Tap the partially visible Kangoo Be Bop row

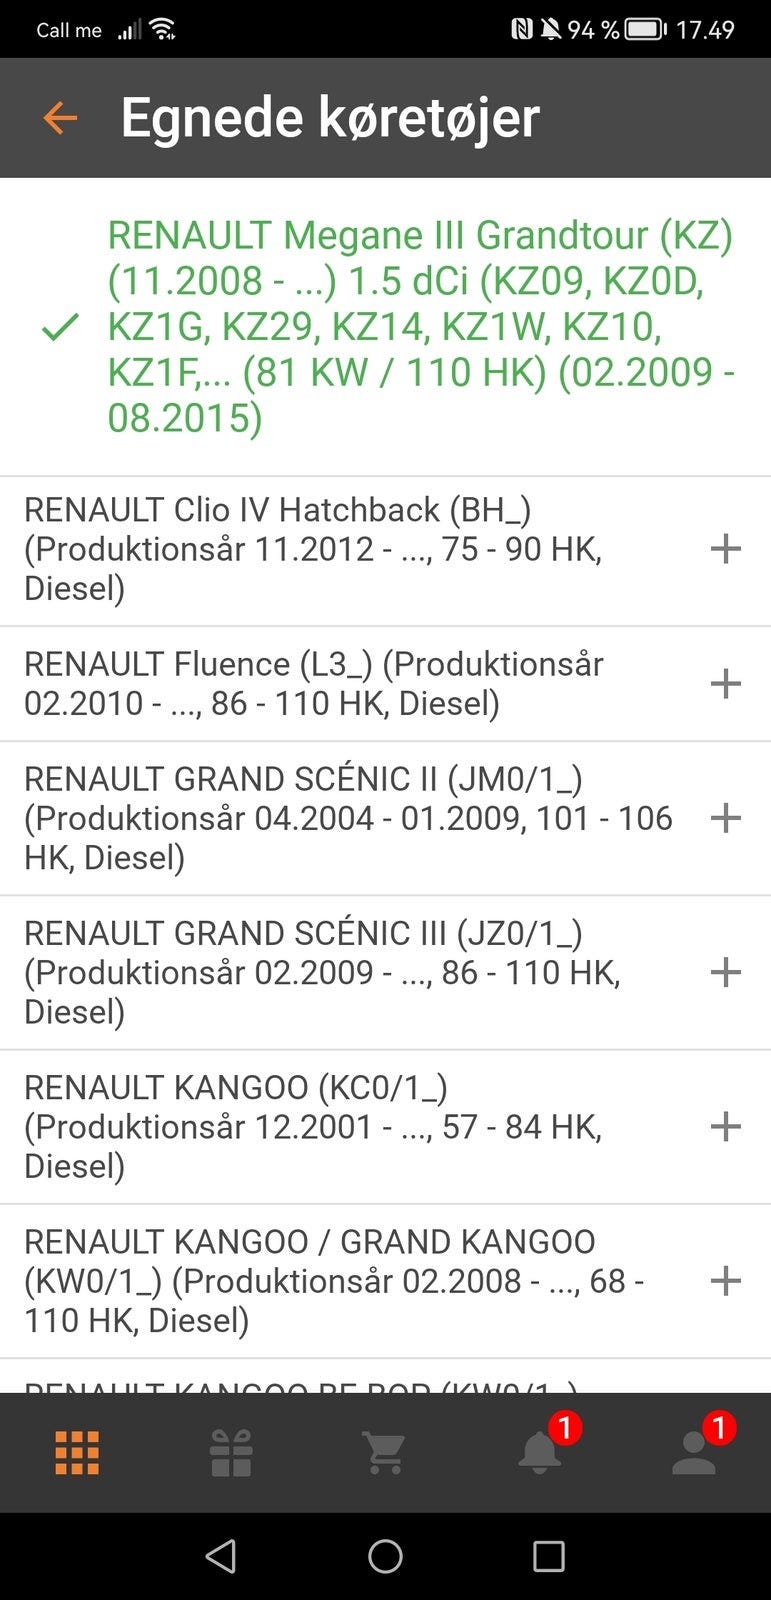(x=300, y=1383)
